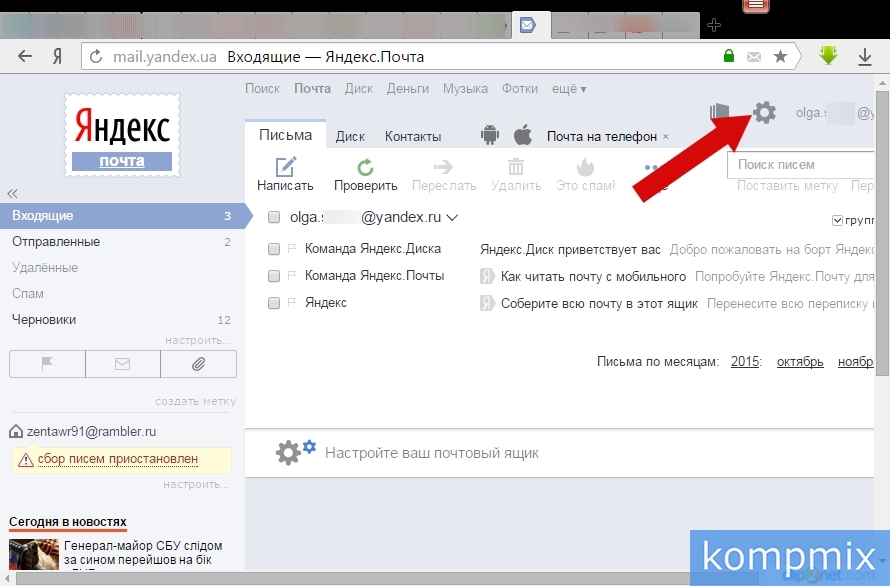The width and height of the screenshot is (890, 586).
Task: Filter by attachments paperclip icon
Action: (198, 364)
